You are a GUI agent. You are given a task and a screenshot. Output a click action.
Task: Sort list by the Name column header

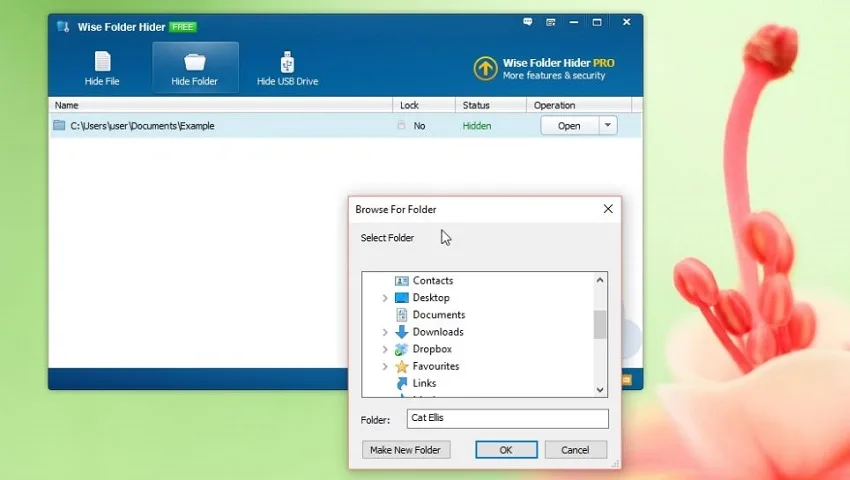pyautogui.click(x=221, y=105)
